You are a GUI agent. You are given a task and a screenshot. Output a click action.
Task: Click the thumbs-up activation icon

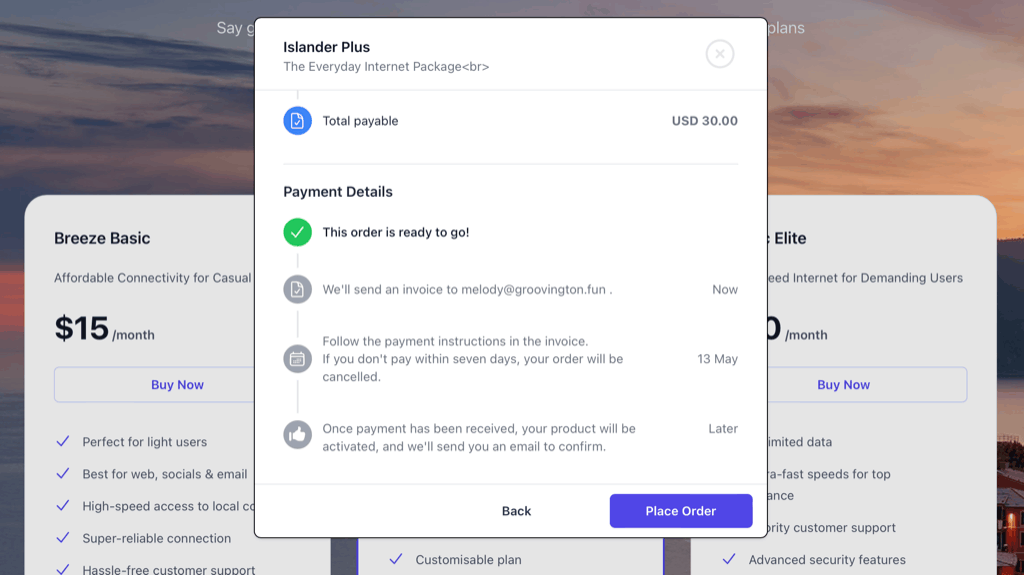pyautogui.click(x=297, y=435)
